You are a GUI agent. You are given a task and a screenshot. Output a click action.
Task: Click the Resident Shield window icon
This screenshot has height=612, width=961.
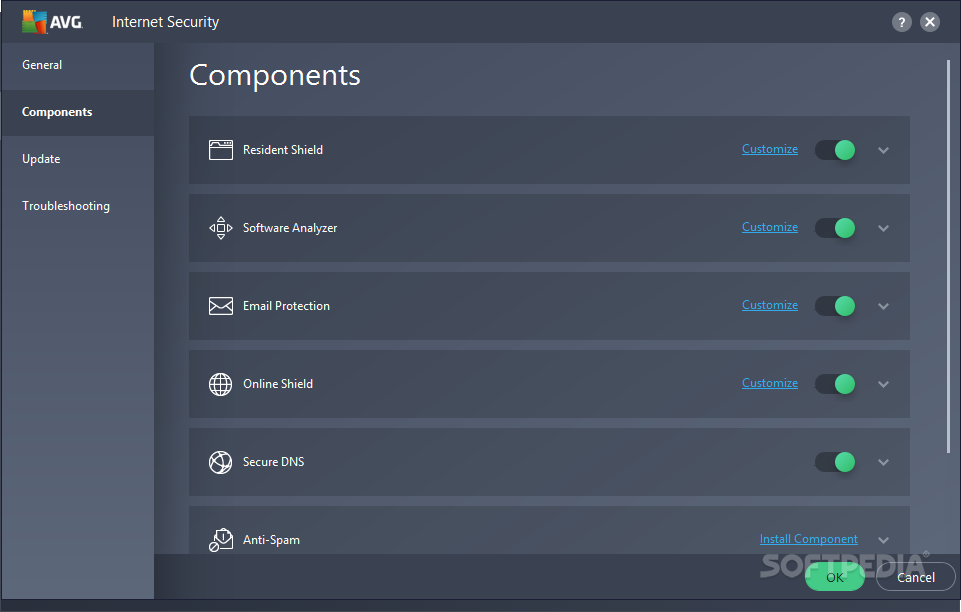pos(221,150)
